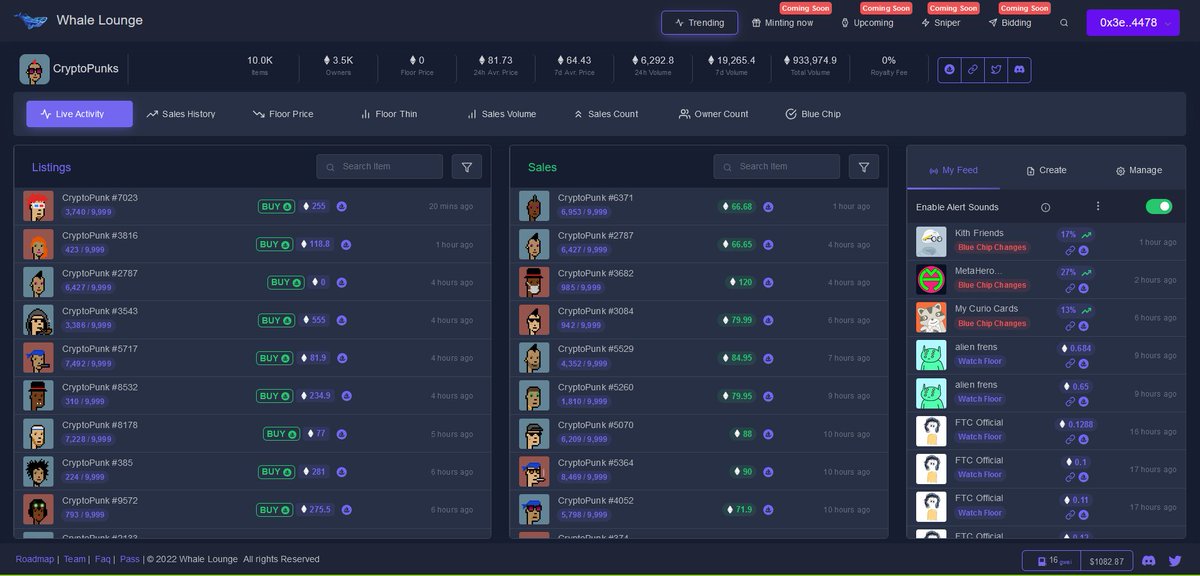
Task: Open the Listings filter funnel
Action: coord(467,167)
